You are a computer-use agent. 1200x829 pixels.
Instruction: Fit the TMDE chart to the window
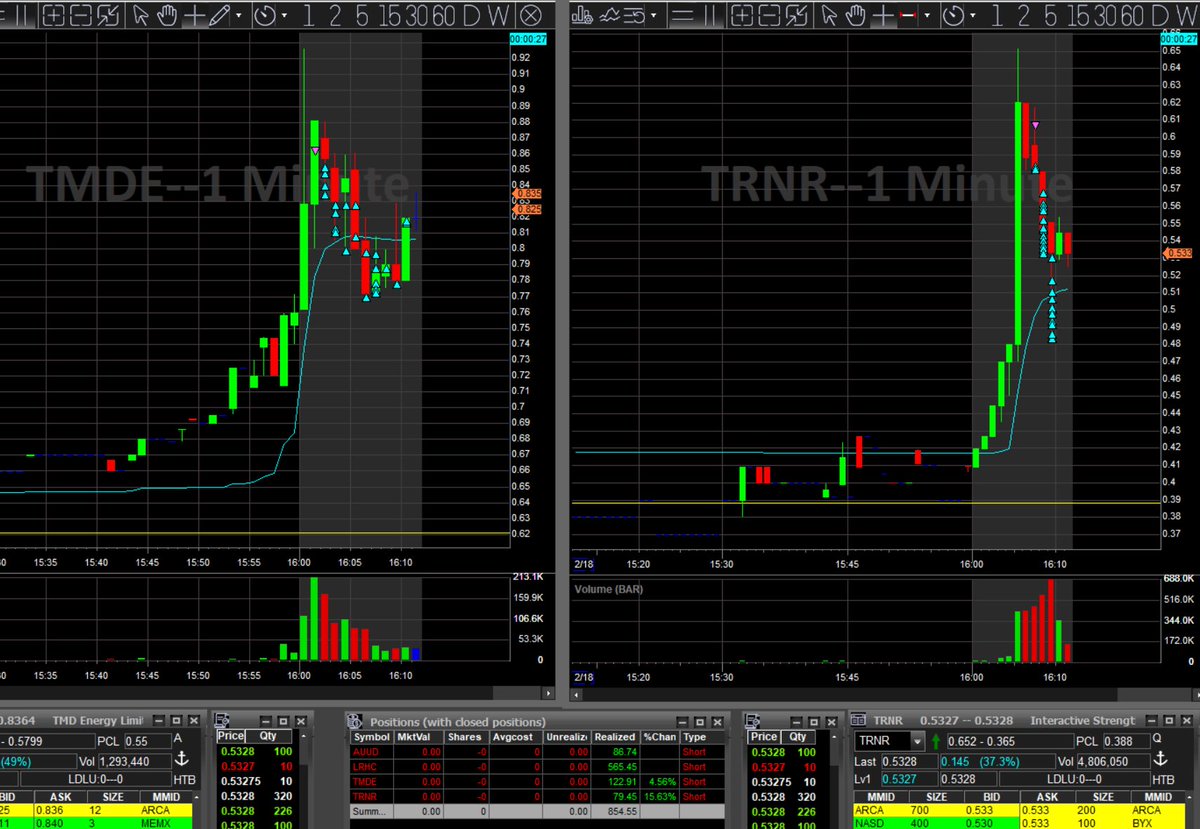coord(107,16)
